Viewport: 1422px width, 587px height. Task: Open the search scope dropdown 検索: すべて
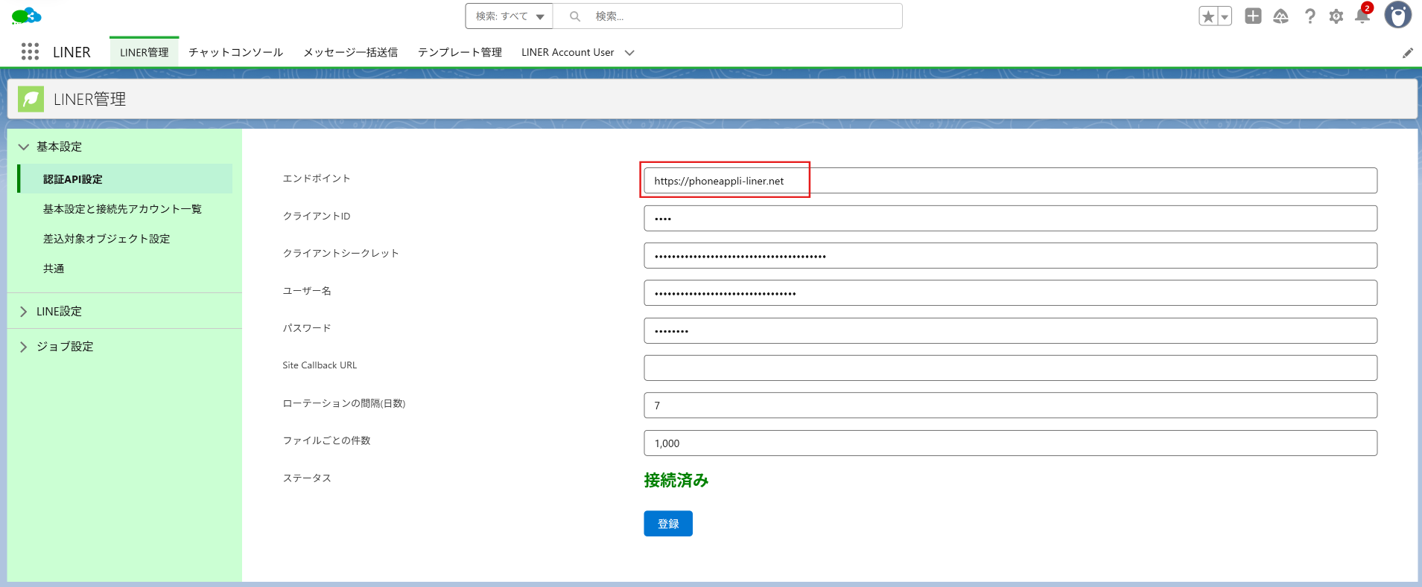pos(510,16)
